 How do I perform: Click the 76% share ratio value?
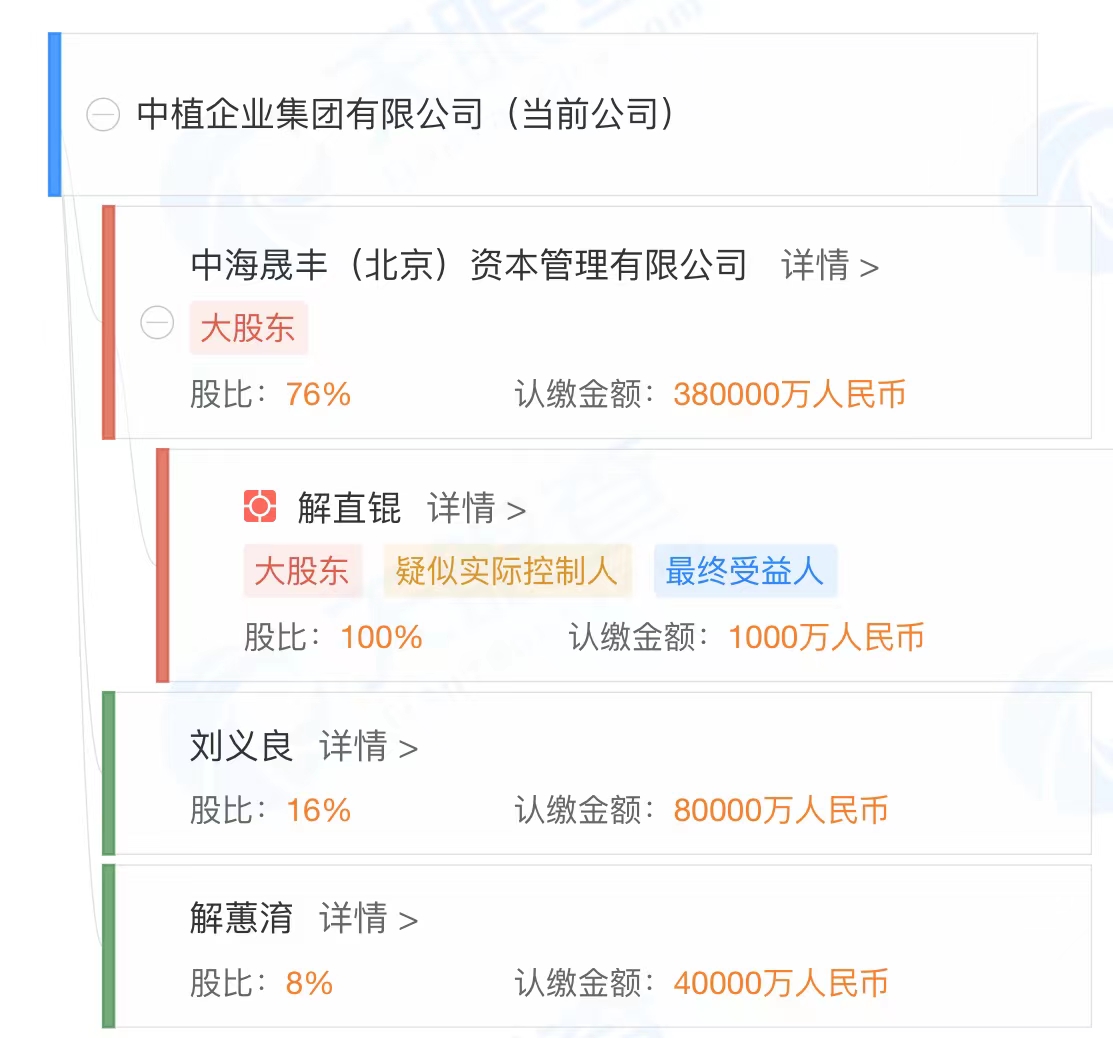pos(318,394)
